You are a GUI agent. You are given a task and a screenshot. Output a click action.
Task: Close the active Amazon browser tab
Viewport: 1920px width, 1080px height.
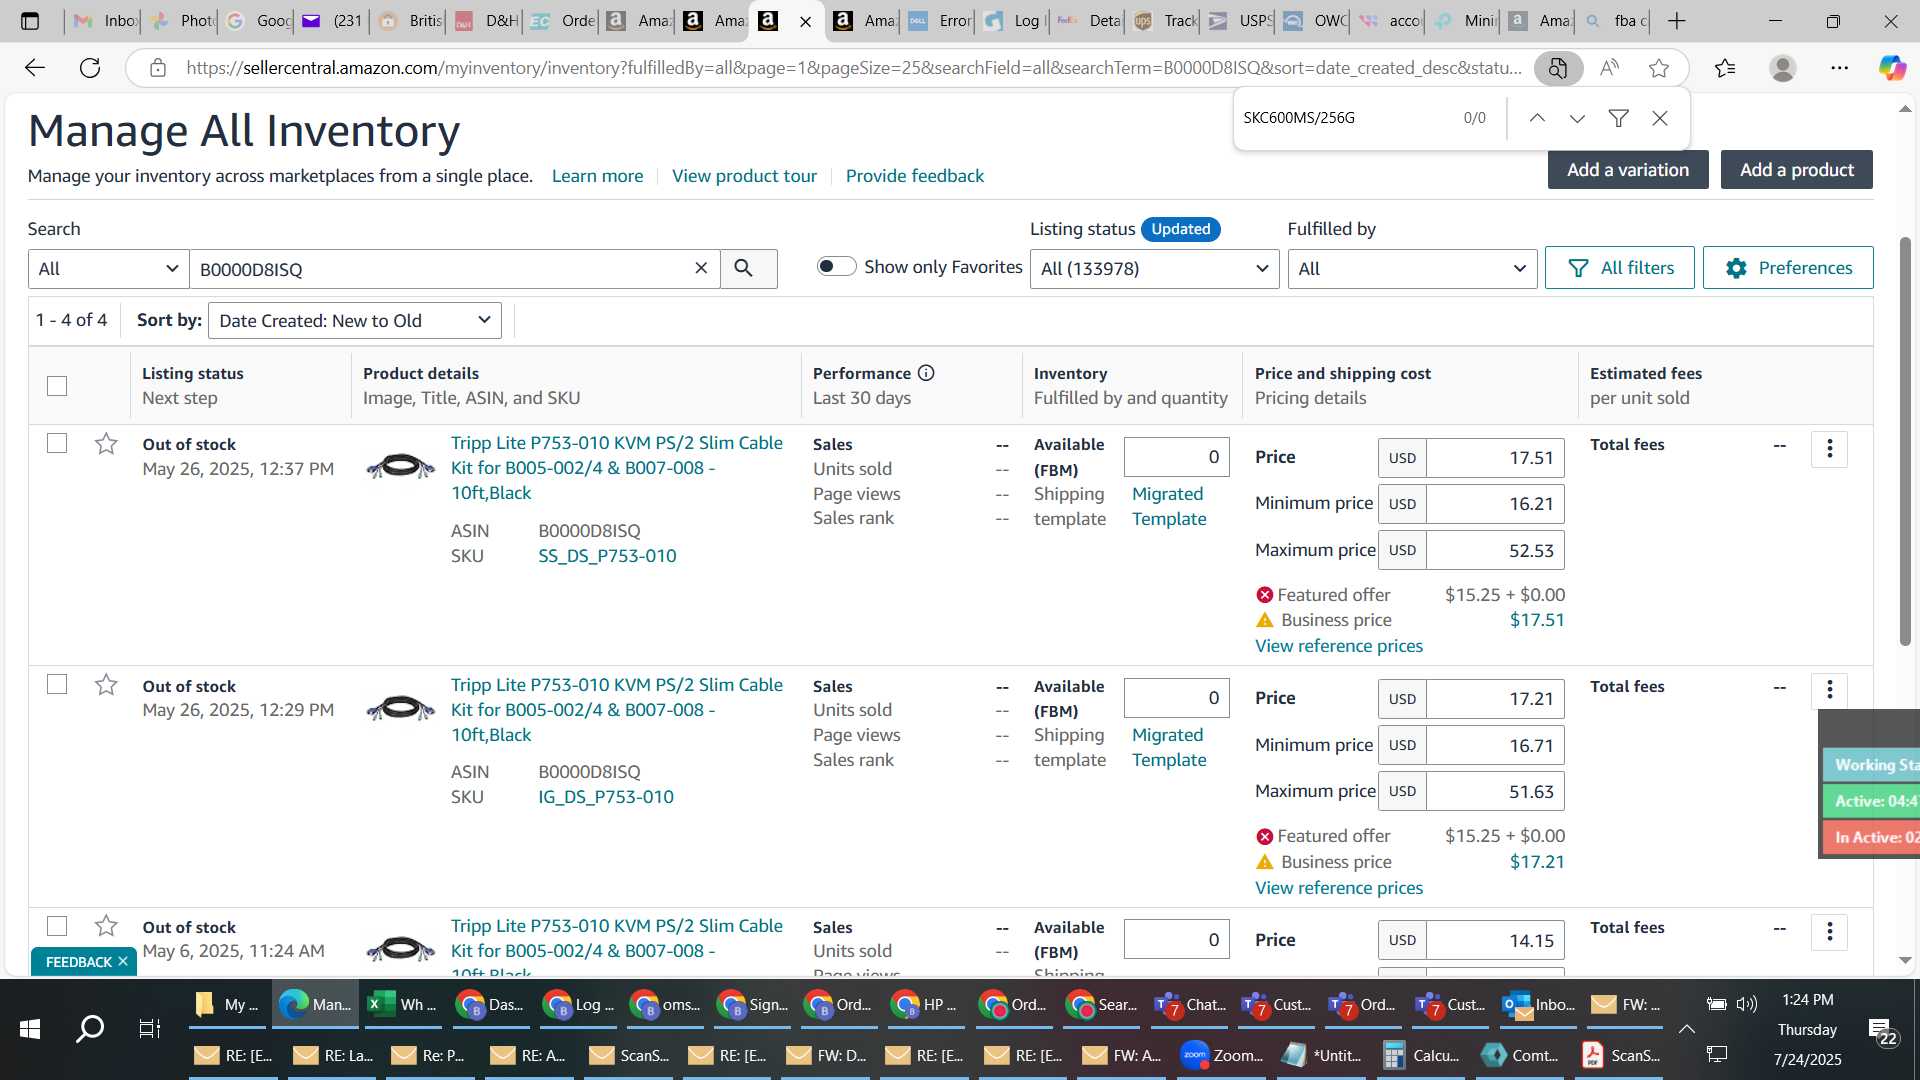(805, 21)
